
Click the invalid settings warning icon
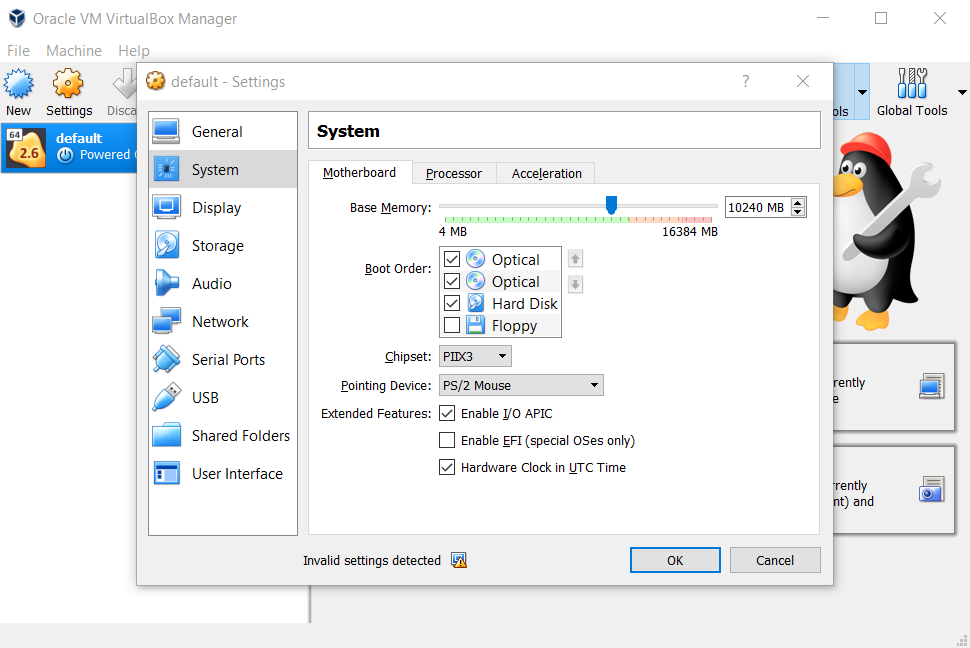pyautogui.click(x=458, y=560)
